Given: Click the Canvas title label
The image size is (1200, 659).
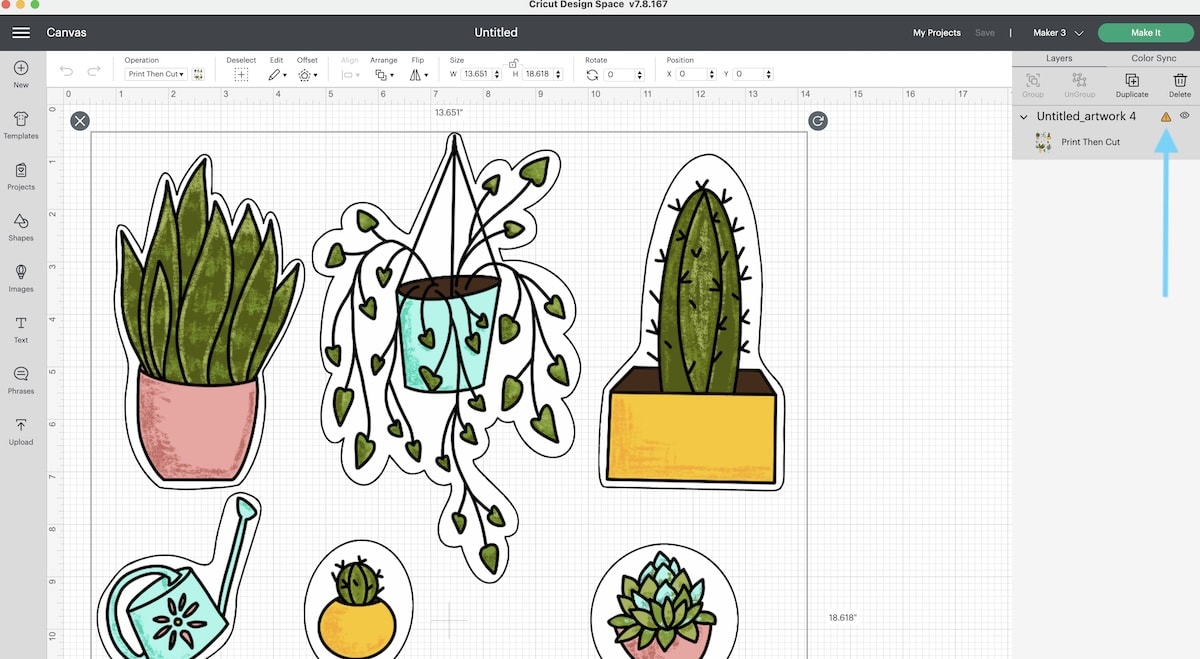Looking at the screenshot, I should point(66,33).
